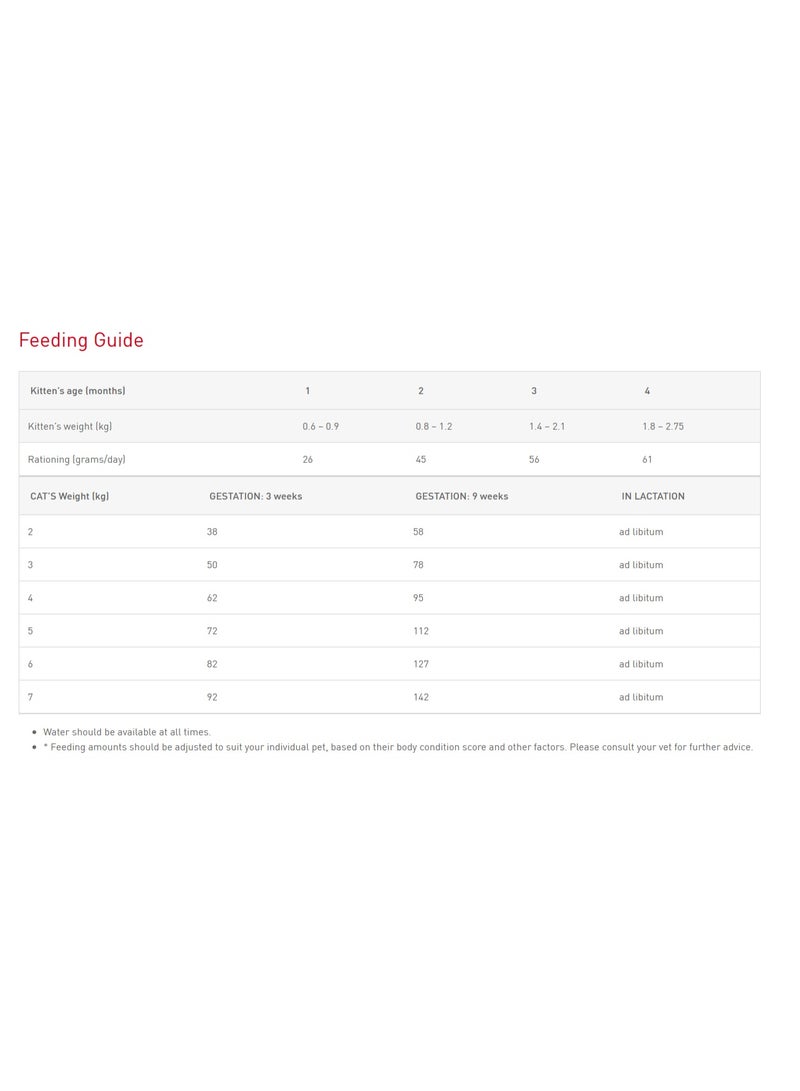Image resolution: width=800 pixels, height=1091 pixels.
Task: Select the "IN LACTATION" column header
Action: point(653,496)
